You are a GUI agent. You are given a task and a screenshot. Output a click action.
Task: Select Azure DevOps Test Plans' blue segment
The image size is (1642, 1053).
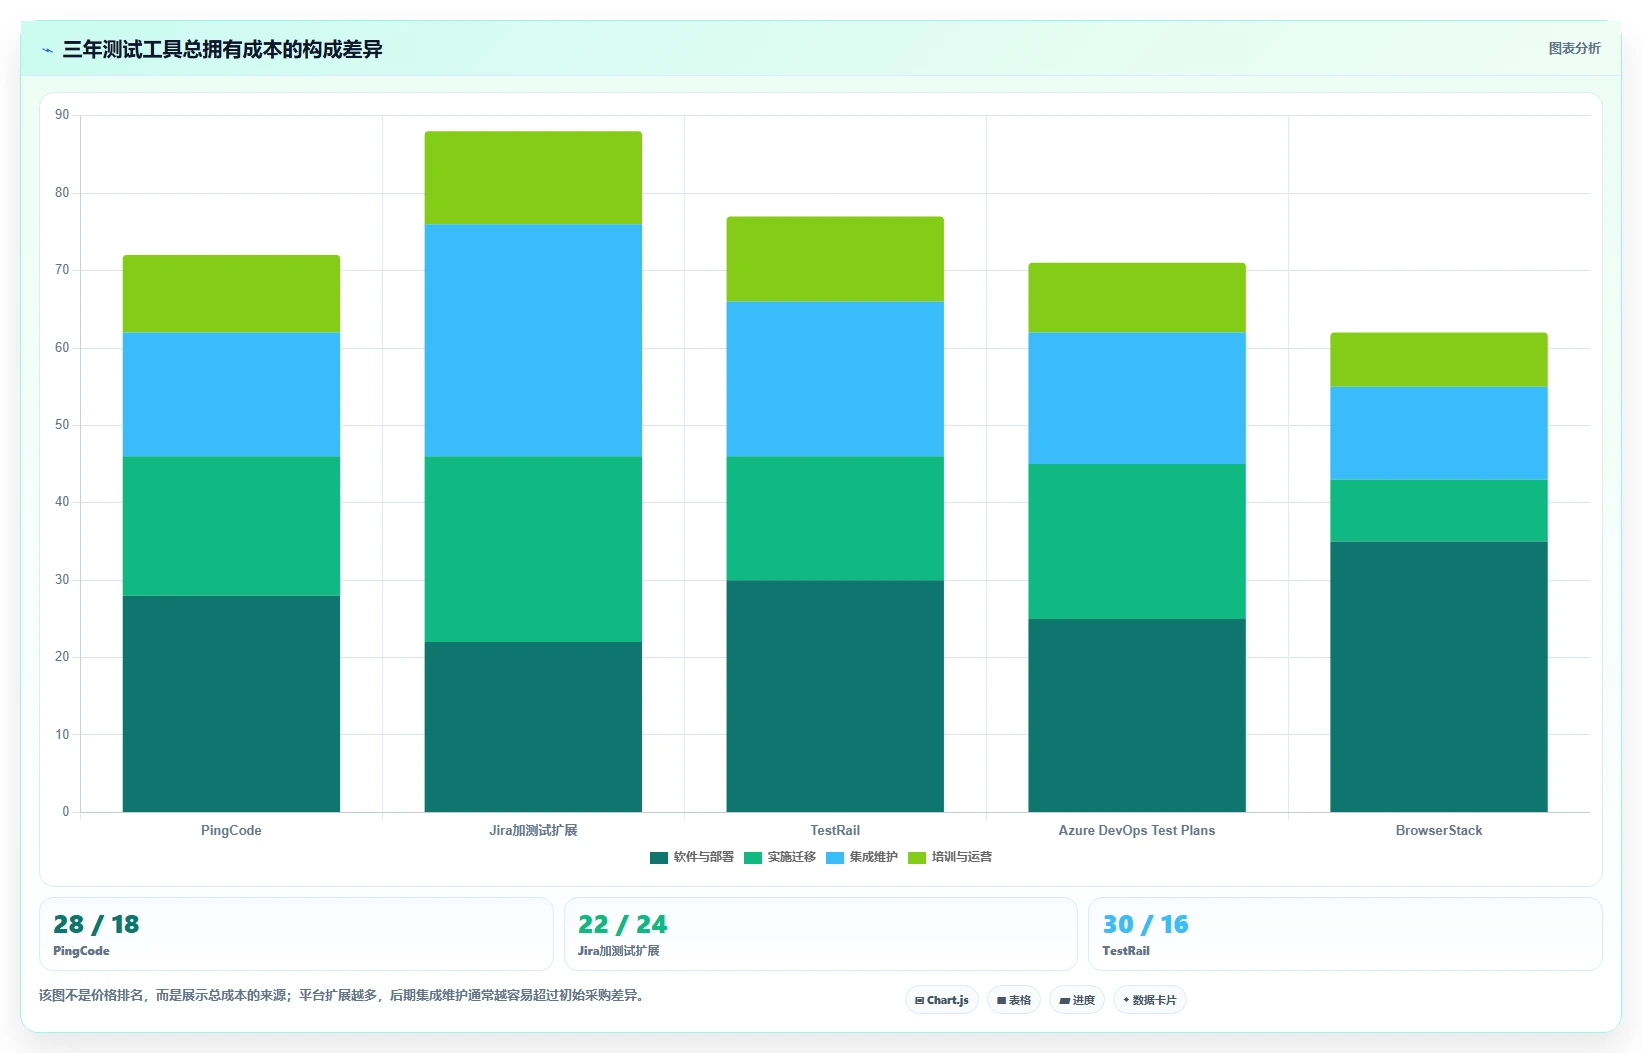click(1137, 399)
